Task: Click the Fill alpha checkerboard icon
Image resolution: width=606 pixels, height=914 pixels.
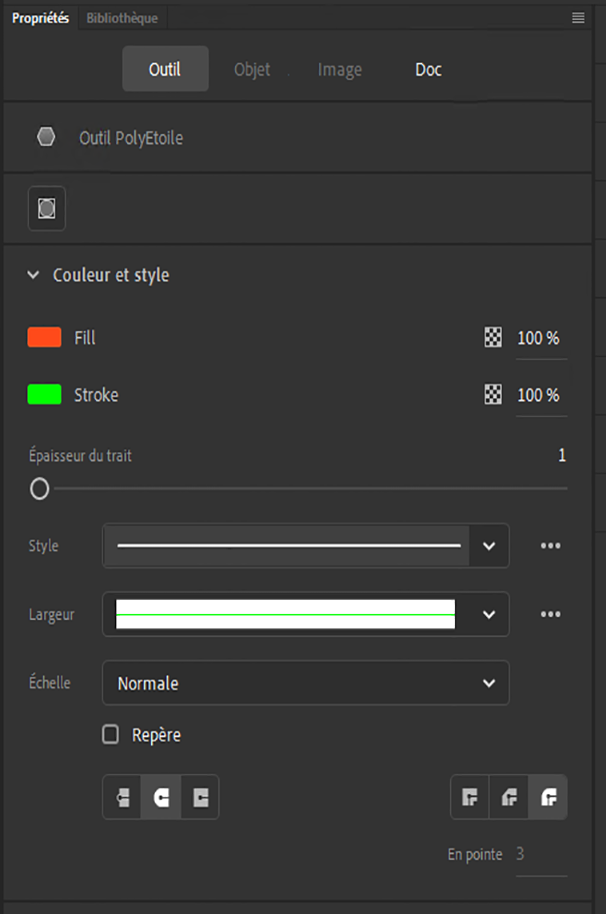Action: (493, 338)
